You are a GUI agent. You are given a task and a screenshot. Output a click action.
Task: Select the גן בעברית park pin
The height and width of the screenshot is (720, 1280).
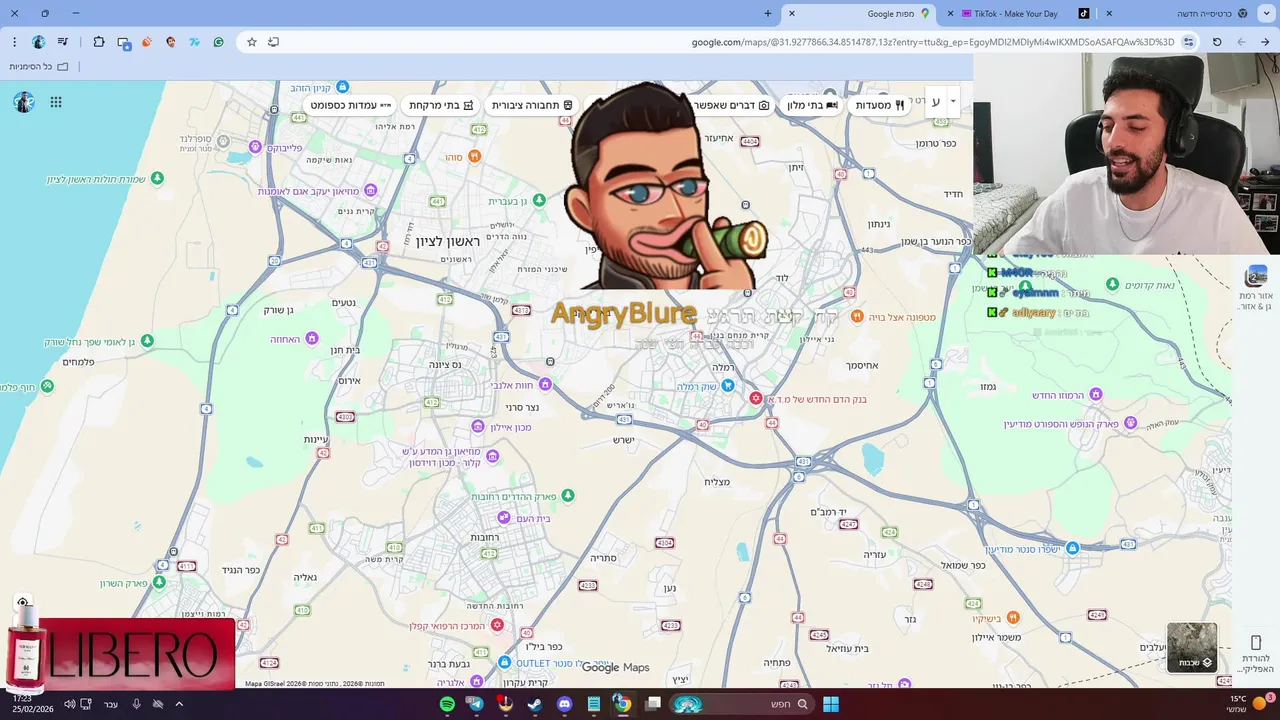click(540, 201)
